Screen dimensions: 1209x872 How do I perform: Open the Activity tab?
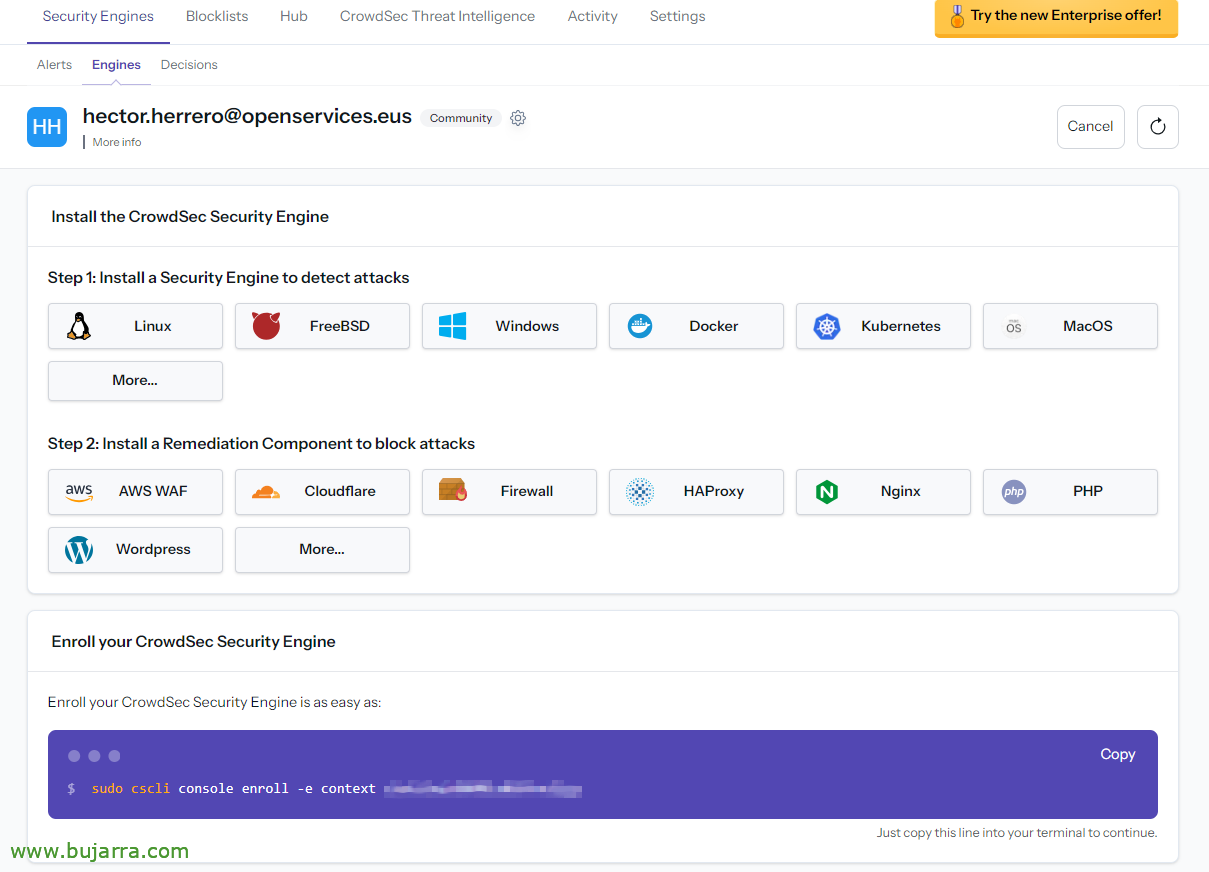592,16
